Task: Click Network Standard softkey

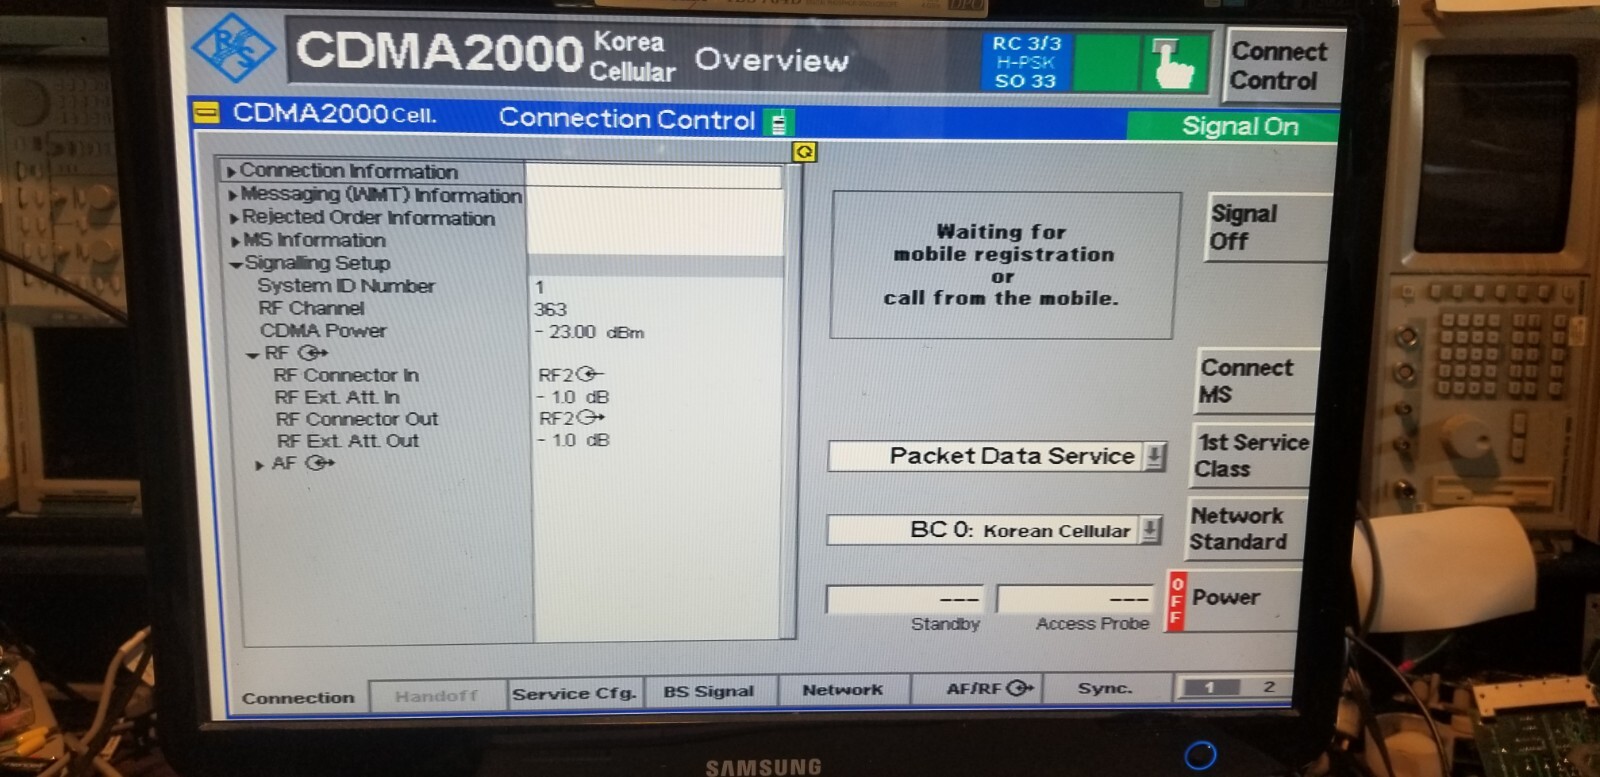Action: click(x=1244, y=528)
